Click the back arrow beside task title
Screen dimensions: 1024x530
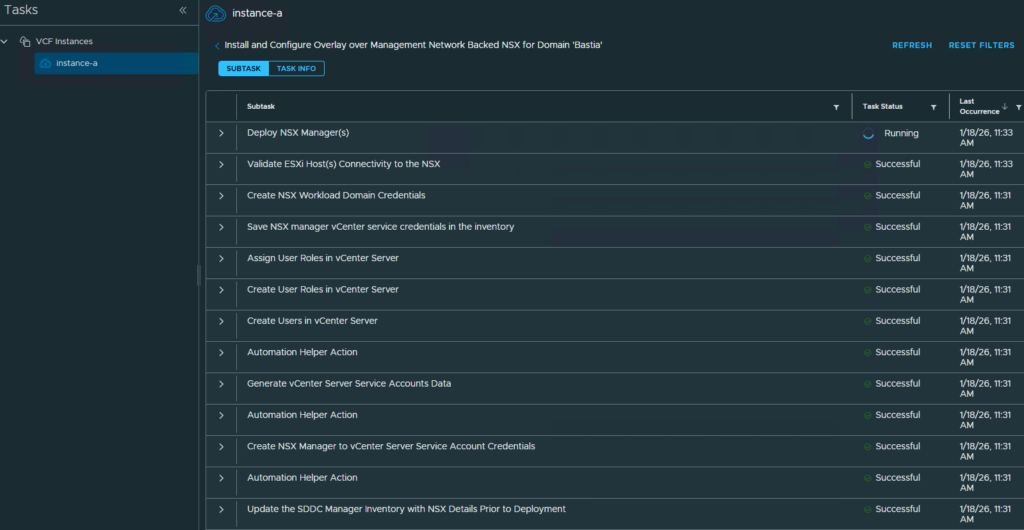(217, 46)
